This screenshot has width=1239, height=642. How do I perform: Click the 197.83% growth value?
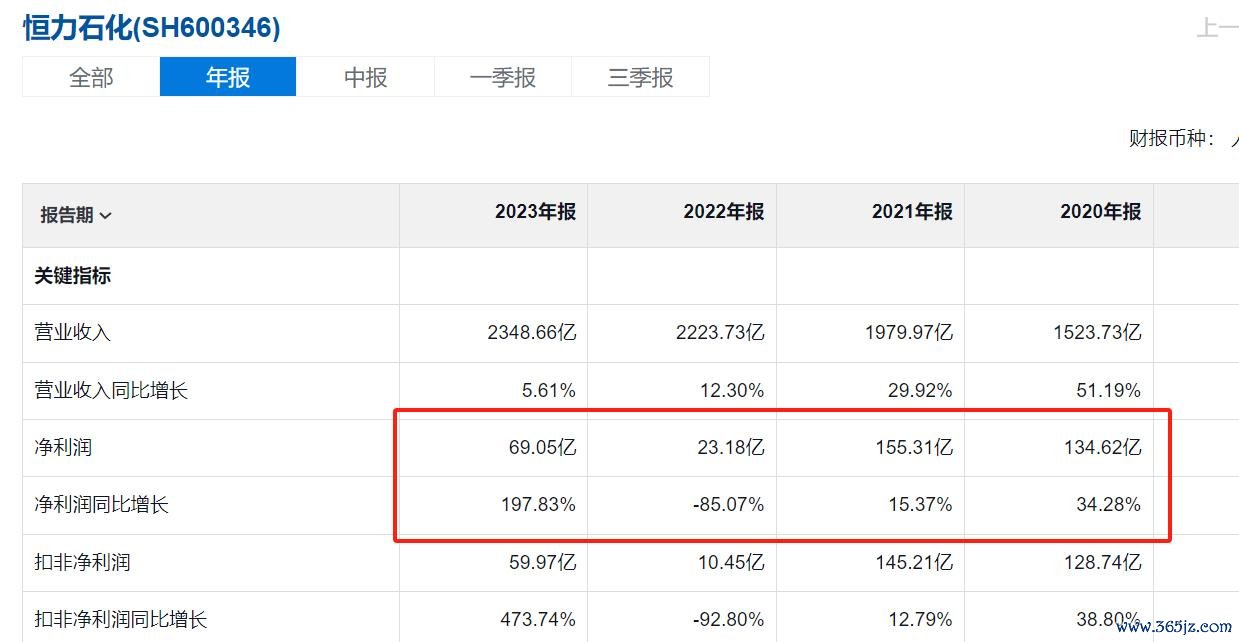click(x=538, y=505)
